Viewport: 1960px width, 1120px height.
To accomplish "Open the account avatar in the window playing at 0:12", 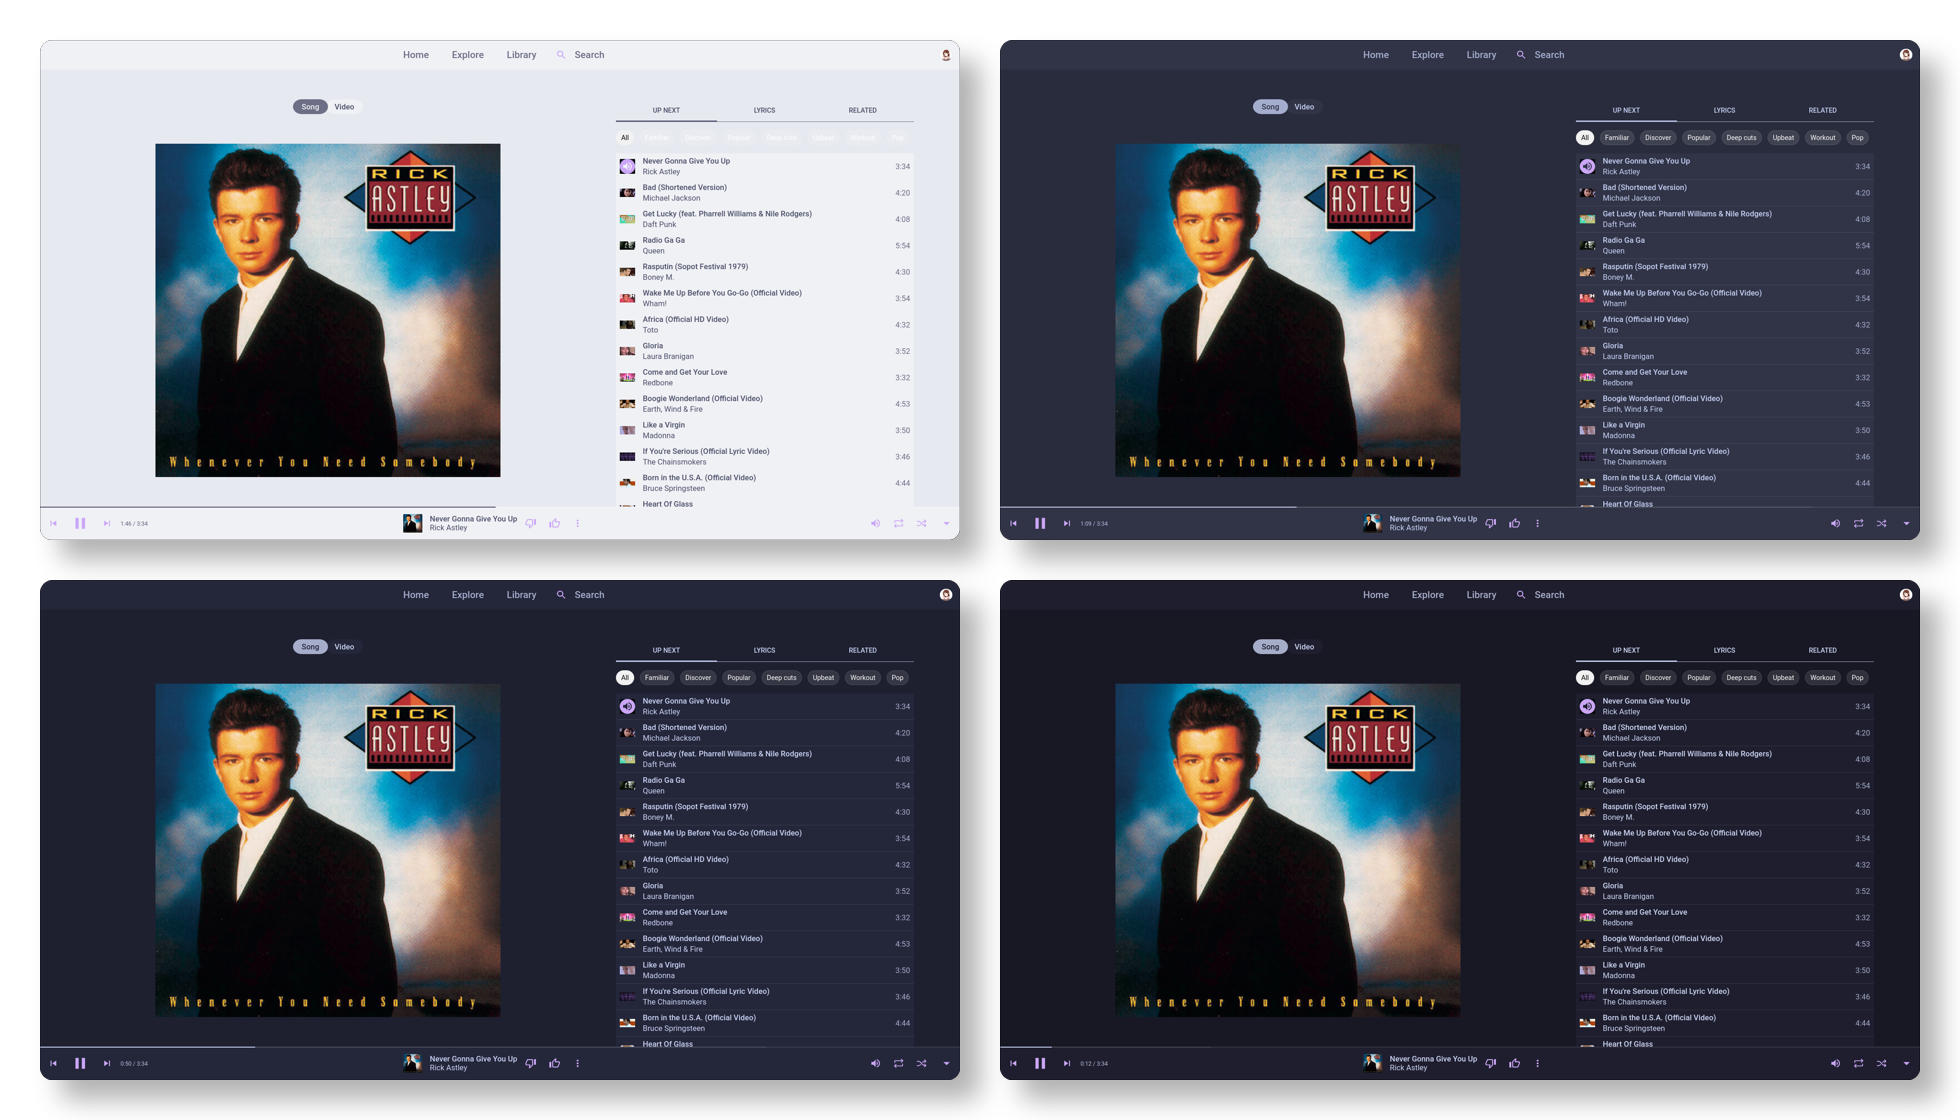I will pyautogui.click(x=1905, y=595).
